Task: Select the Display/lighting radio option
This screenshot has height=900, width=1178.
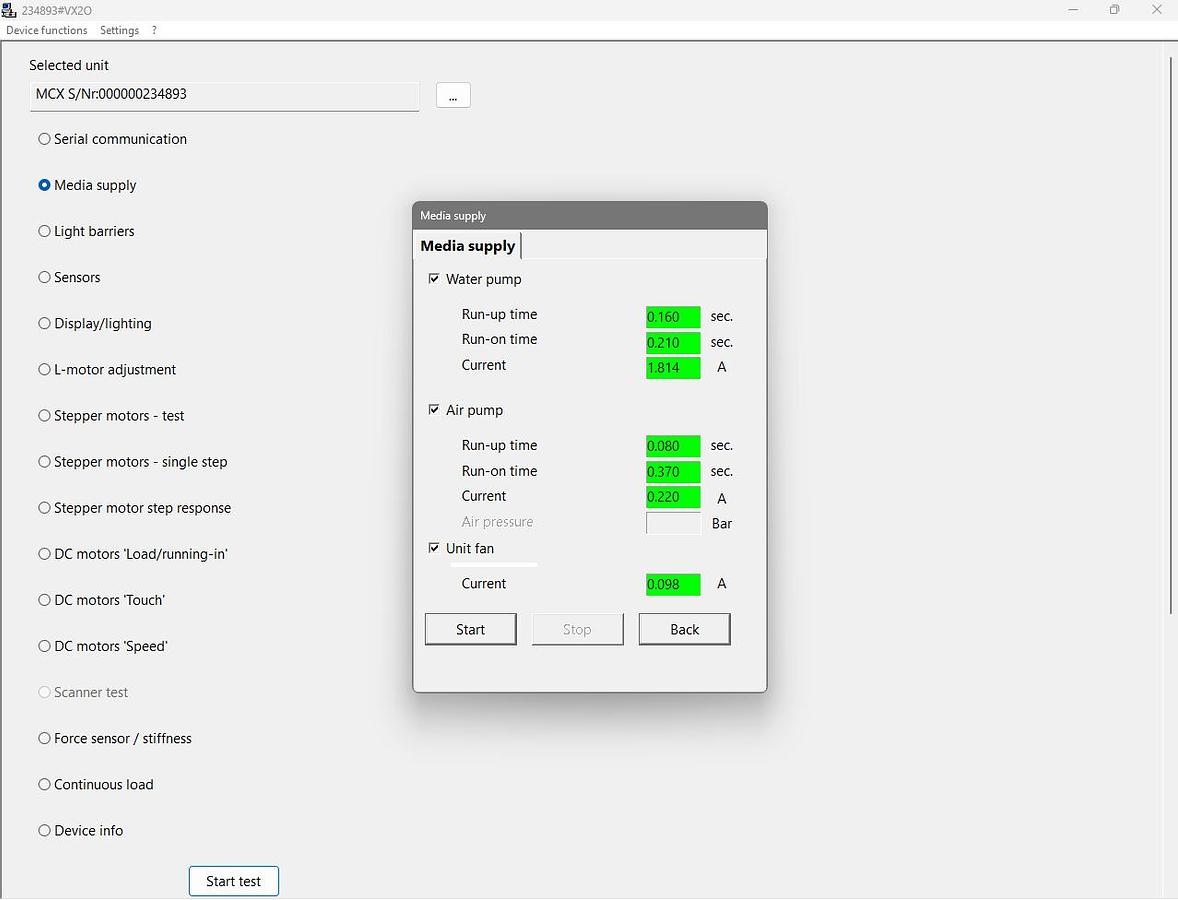Action: tap(44, 323)
